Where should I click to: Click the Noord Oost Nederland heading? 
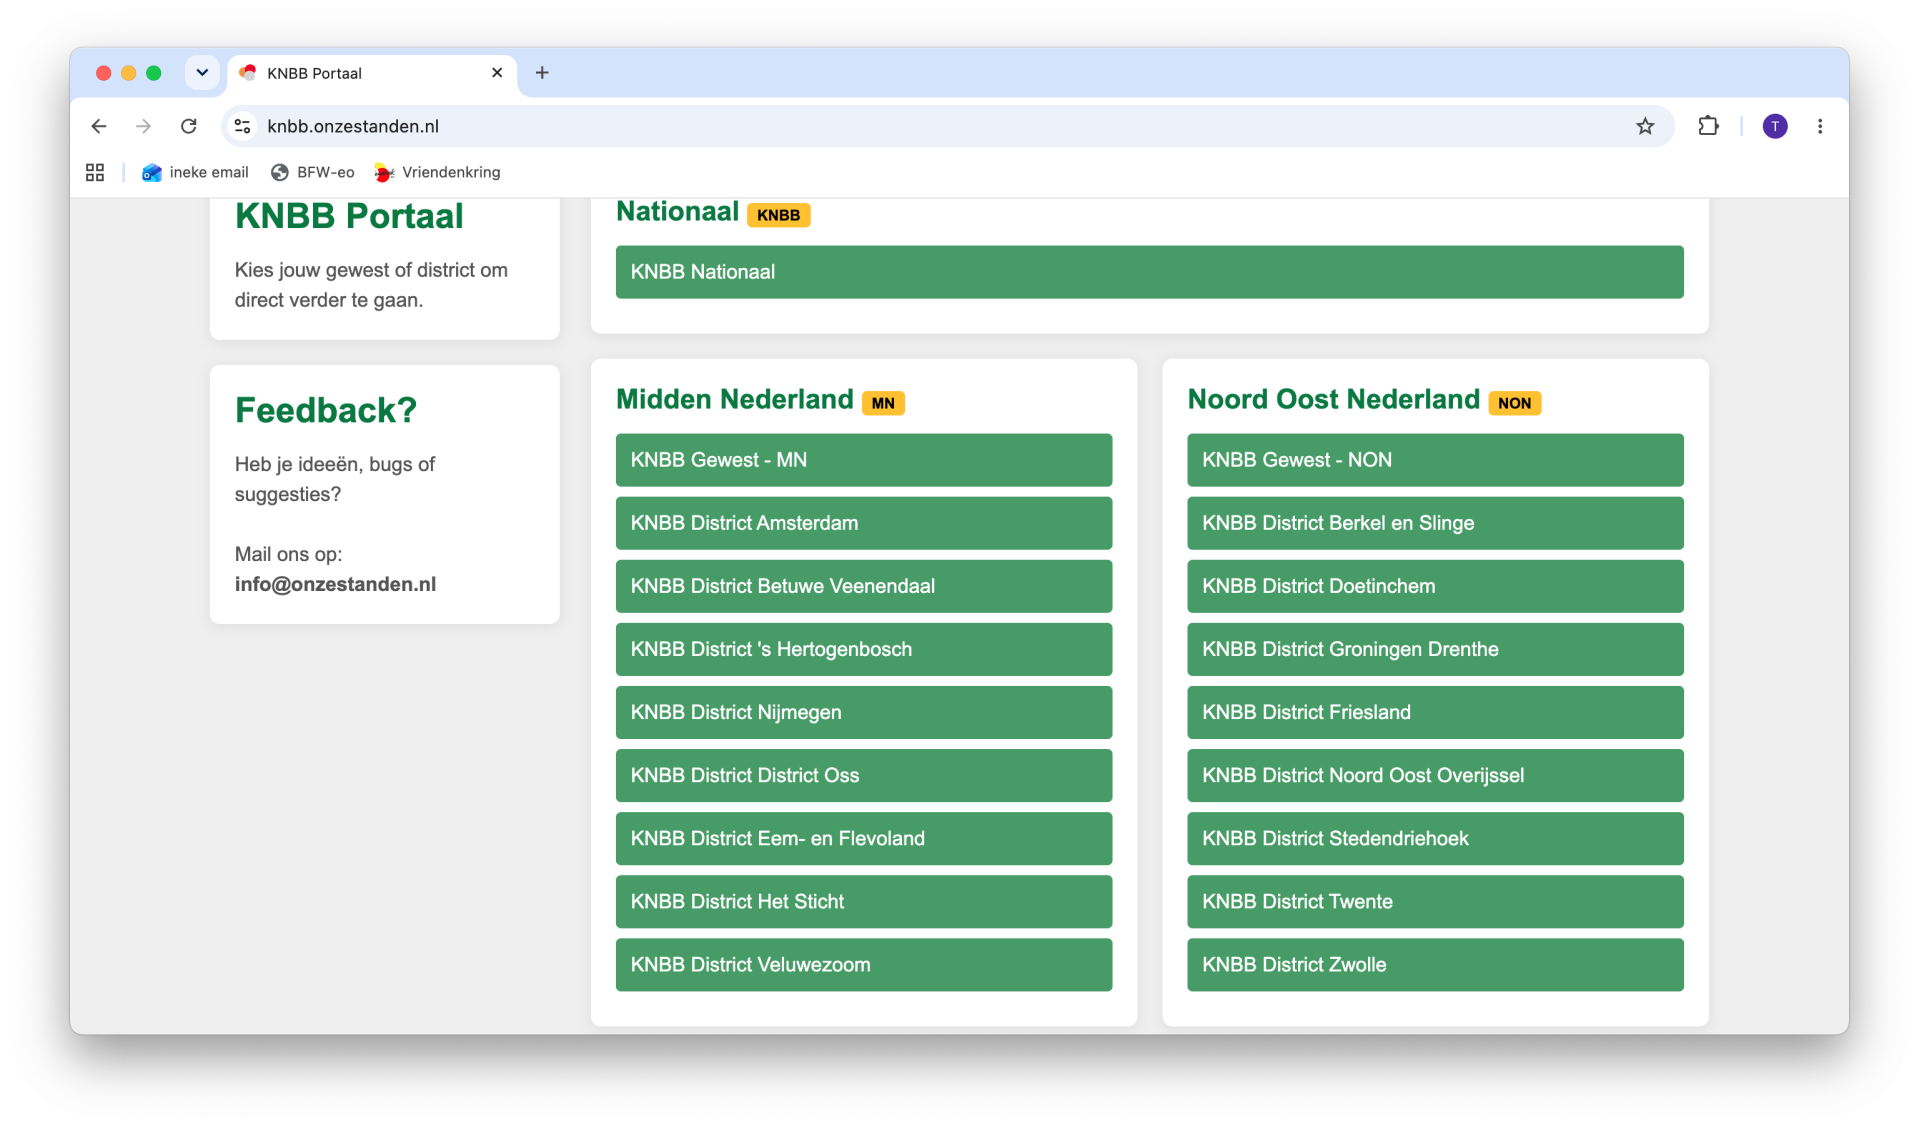[x=1333, y=399]
